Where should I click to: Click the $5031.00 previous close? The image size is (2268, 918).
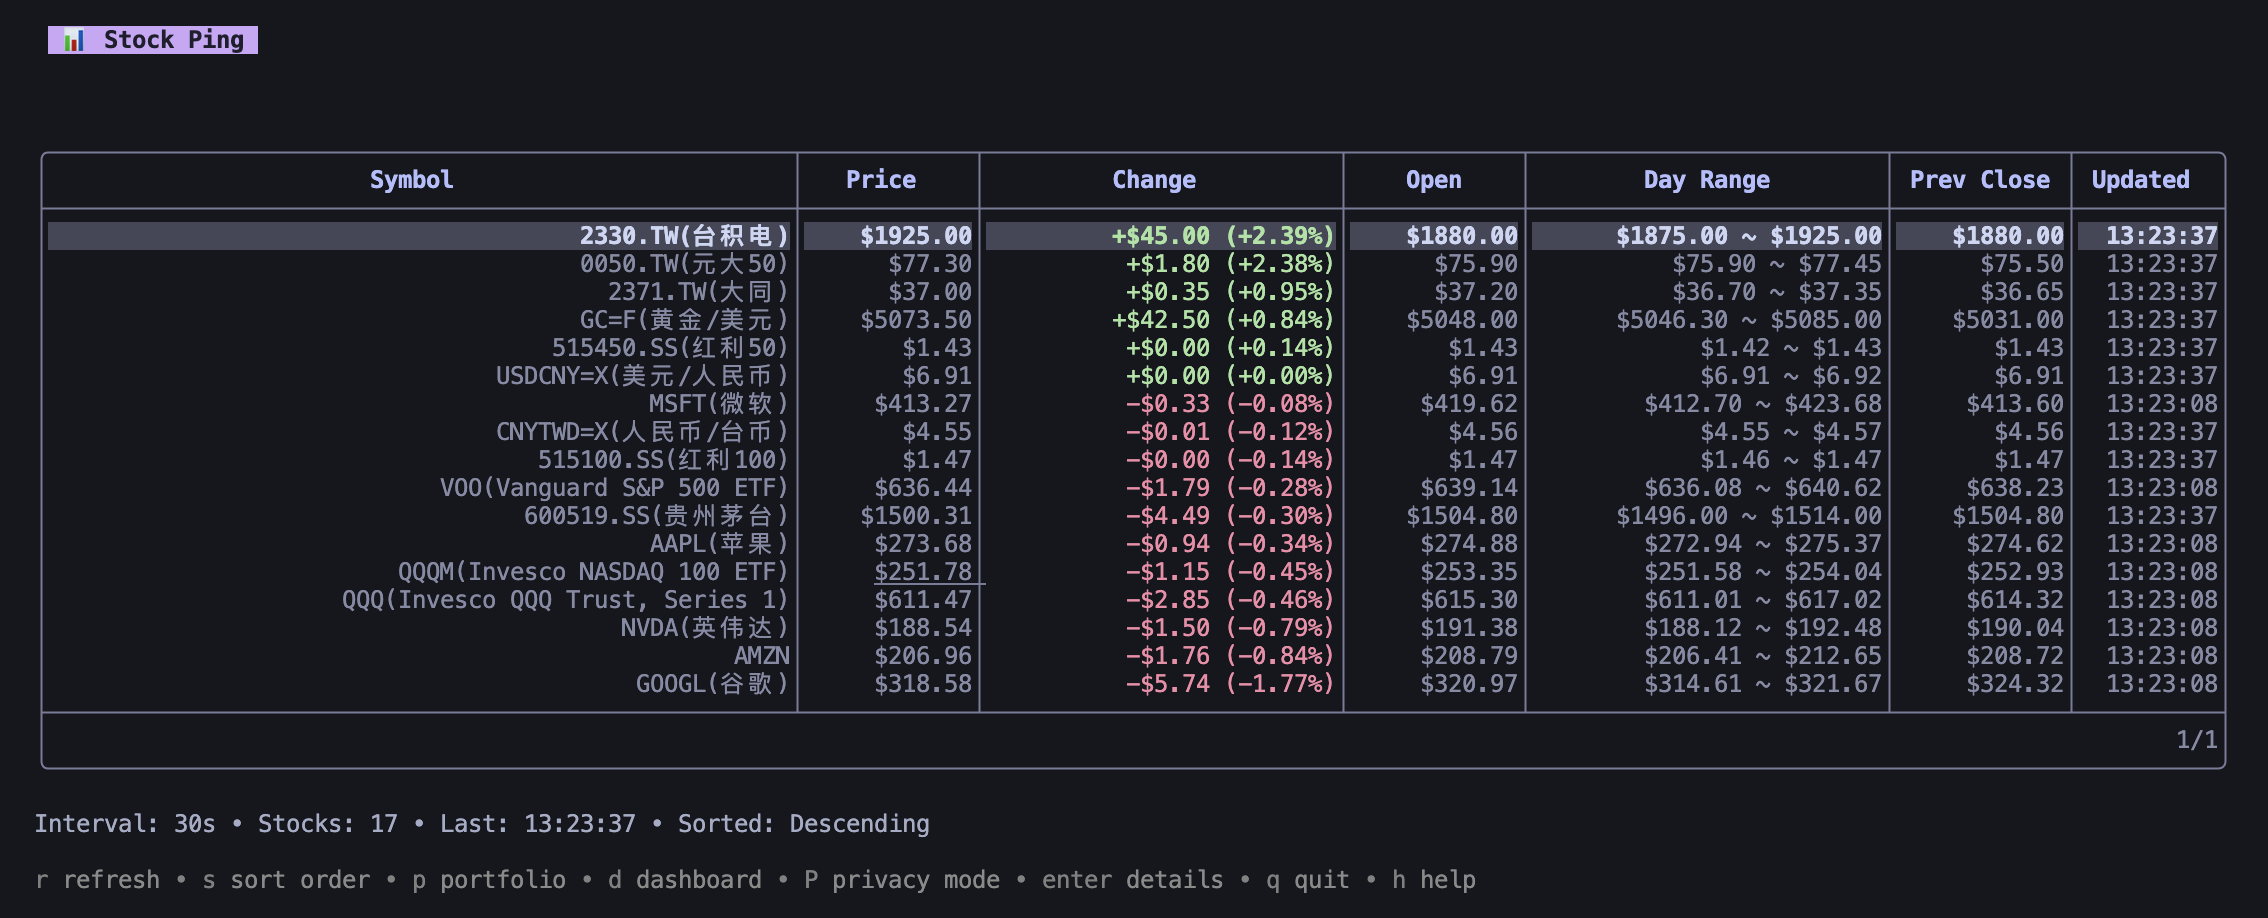click(x=2008, y=320)
